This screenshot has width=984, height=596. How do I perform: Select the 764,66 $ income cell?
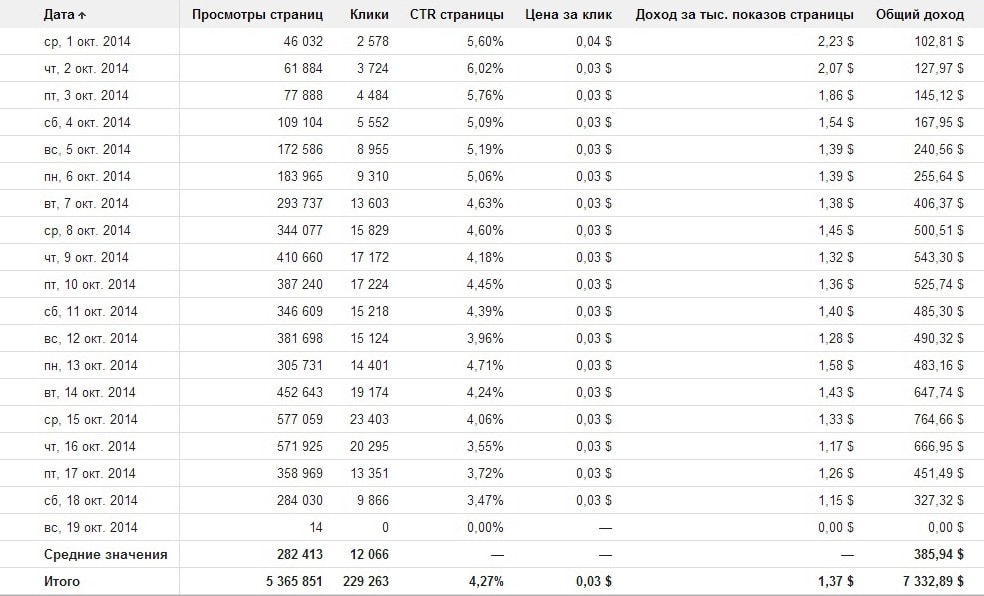(x=932, y=419)
